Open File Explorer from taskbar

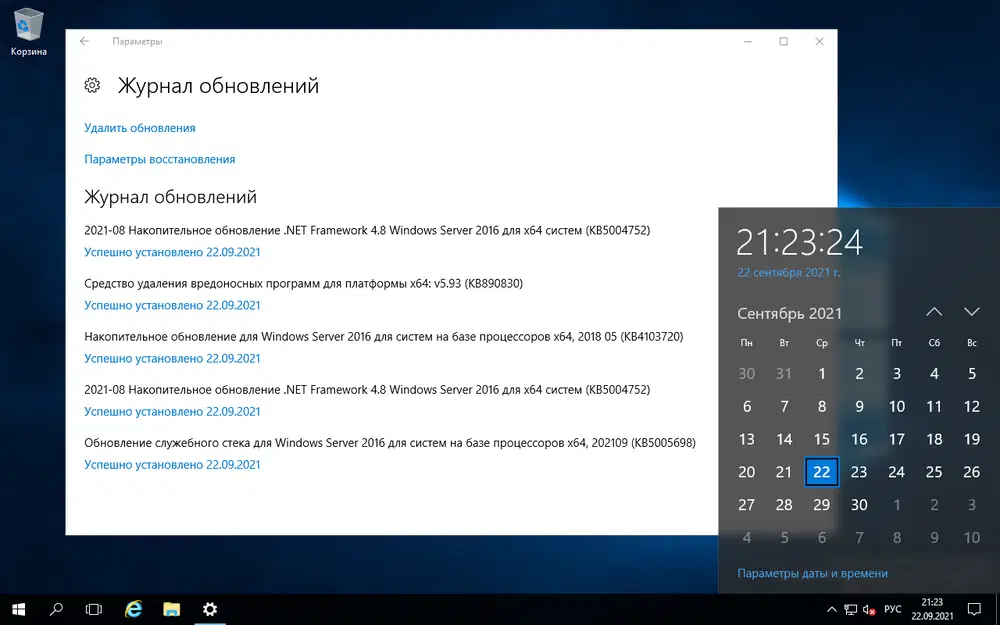(172, 610)
